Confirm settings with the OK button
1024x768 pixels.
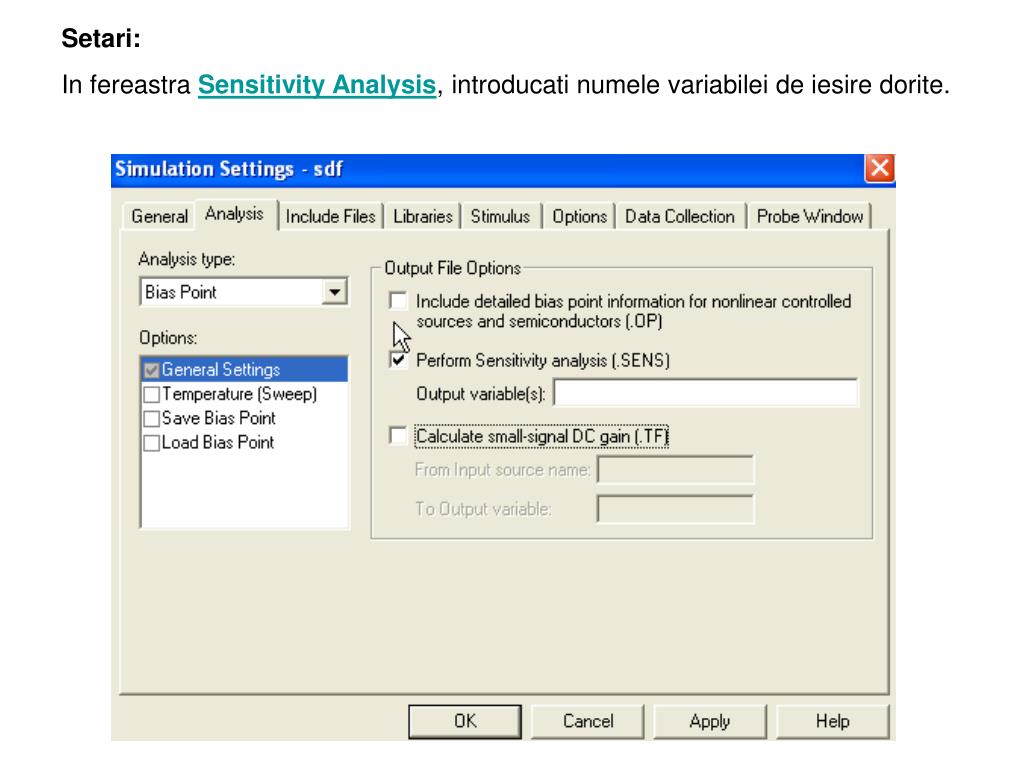pos(465,722)
